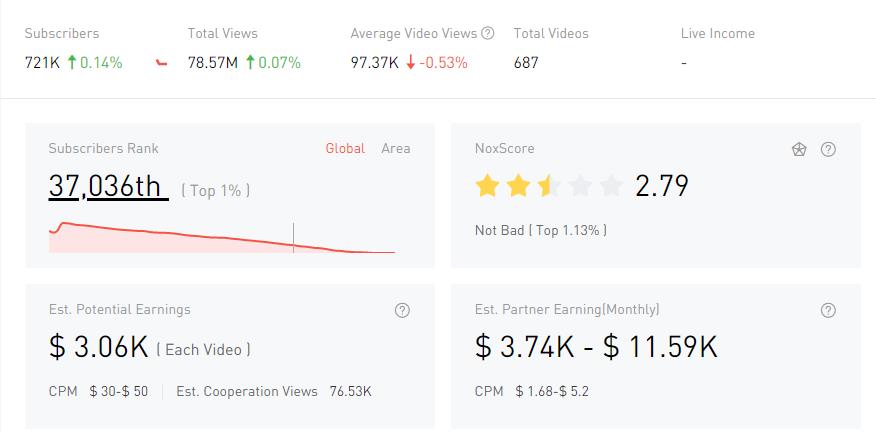Click Est. Partner Earning help icon
876x432 pixels.
(828, 310)
